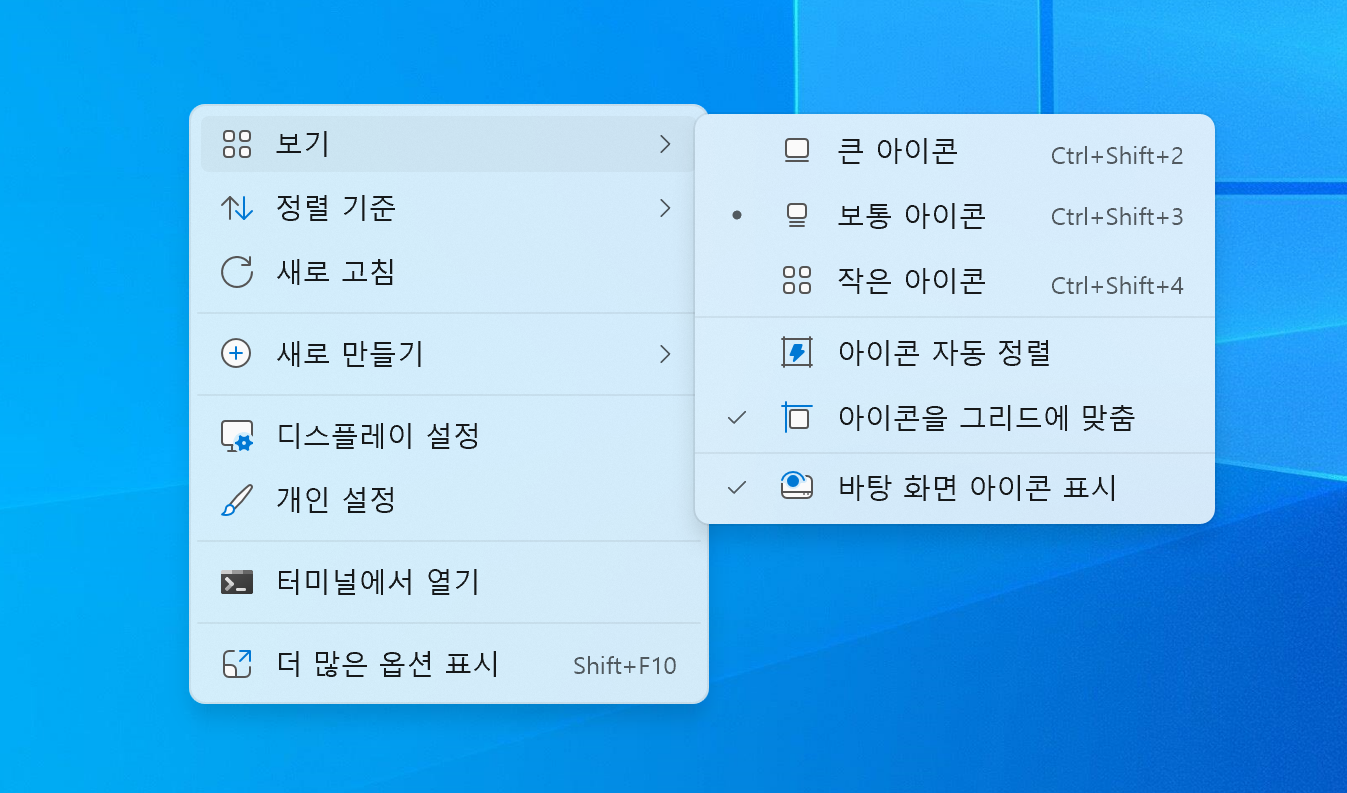
Task: Click the 아이콘을 그리드에 맞춤 grid-snap icon
Action: pos(797,417)
